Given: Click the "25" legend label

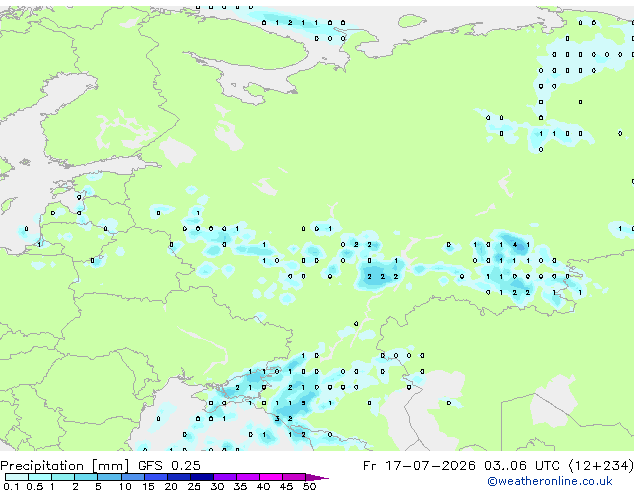Looking at the screenshot, I should tap(194, 486).
